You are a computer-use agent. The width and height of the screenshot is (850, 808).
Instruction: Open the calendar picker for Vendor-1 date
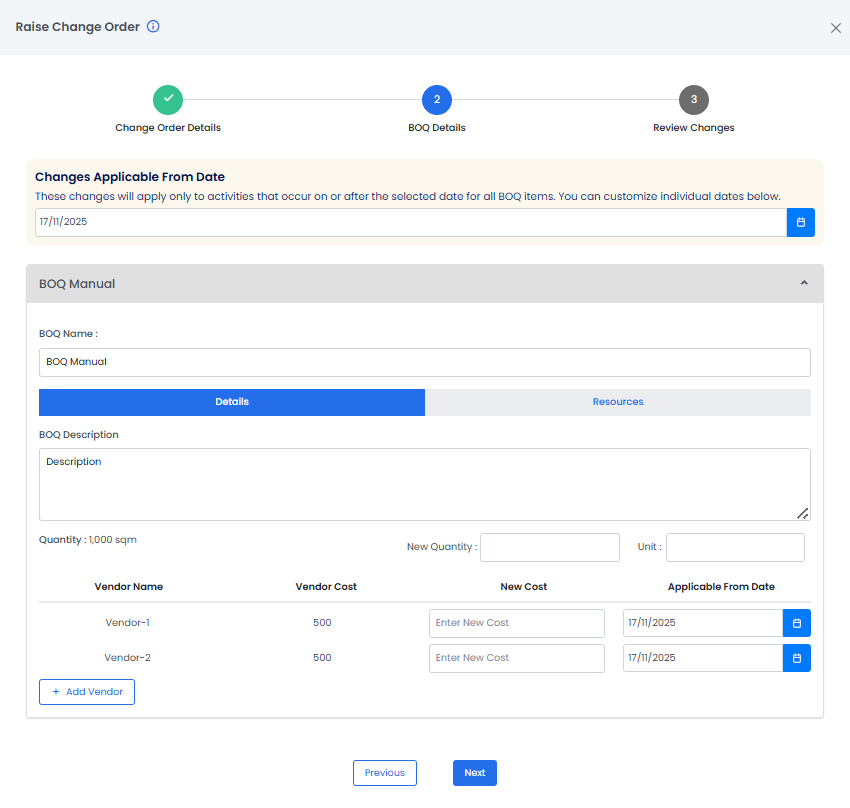pyautogui.click(x=796, y=623)
